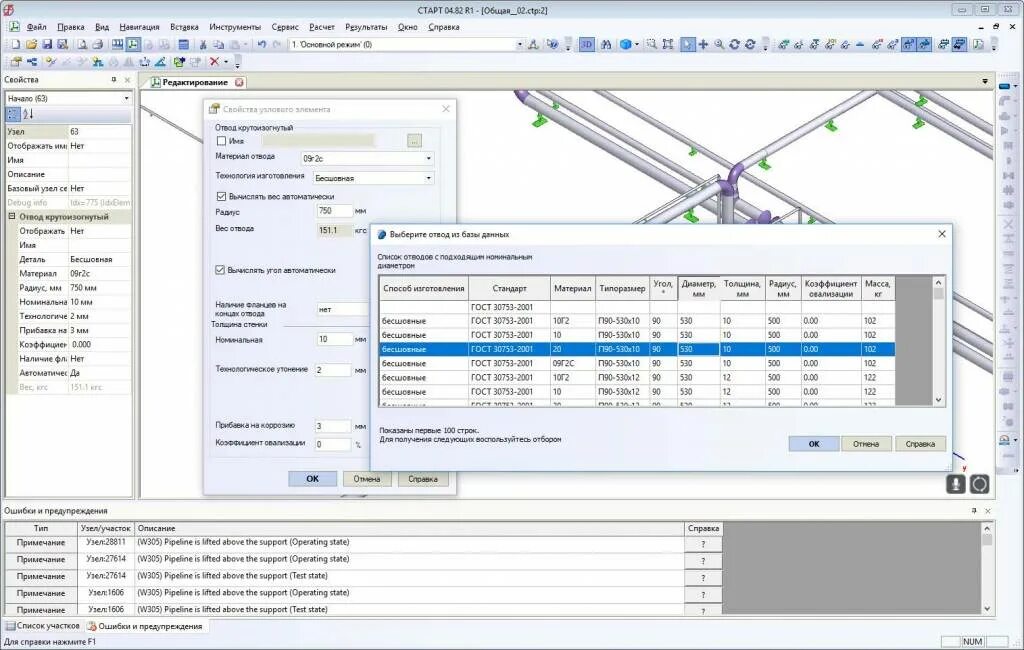Open the Файл menu

coord(37,27)
